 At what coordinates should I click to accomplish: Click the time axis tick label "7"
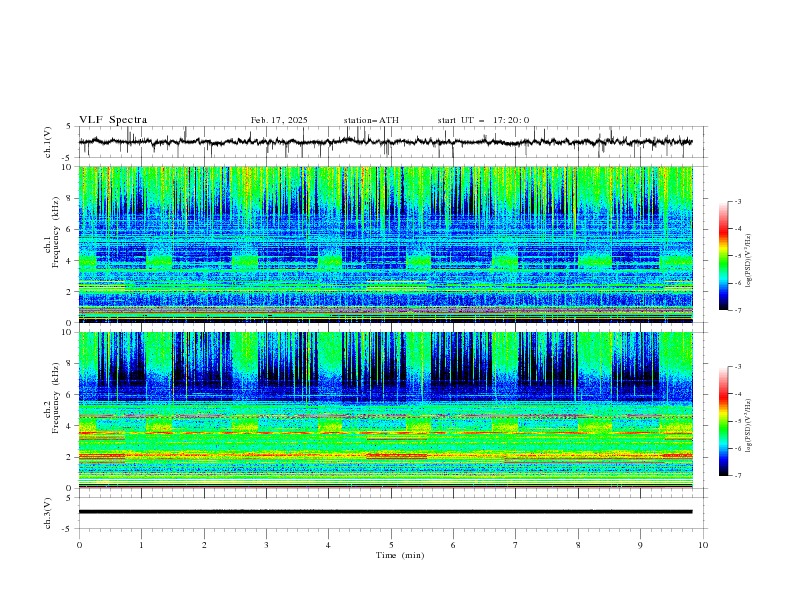point(516,545)
